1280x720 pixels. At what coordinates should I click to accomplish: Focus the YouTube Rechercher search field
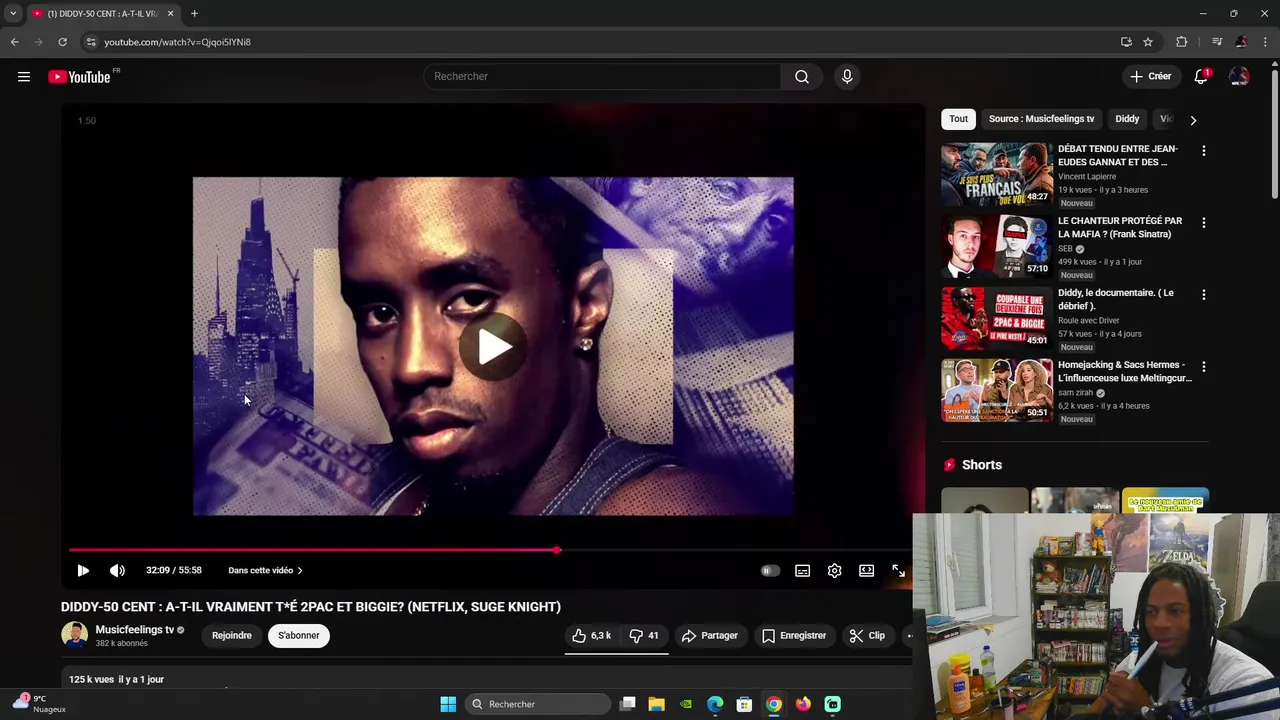(x=602, y=77)
